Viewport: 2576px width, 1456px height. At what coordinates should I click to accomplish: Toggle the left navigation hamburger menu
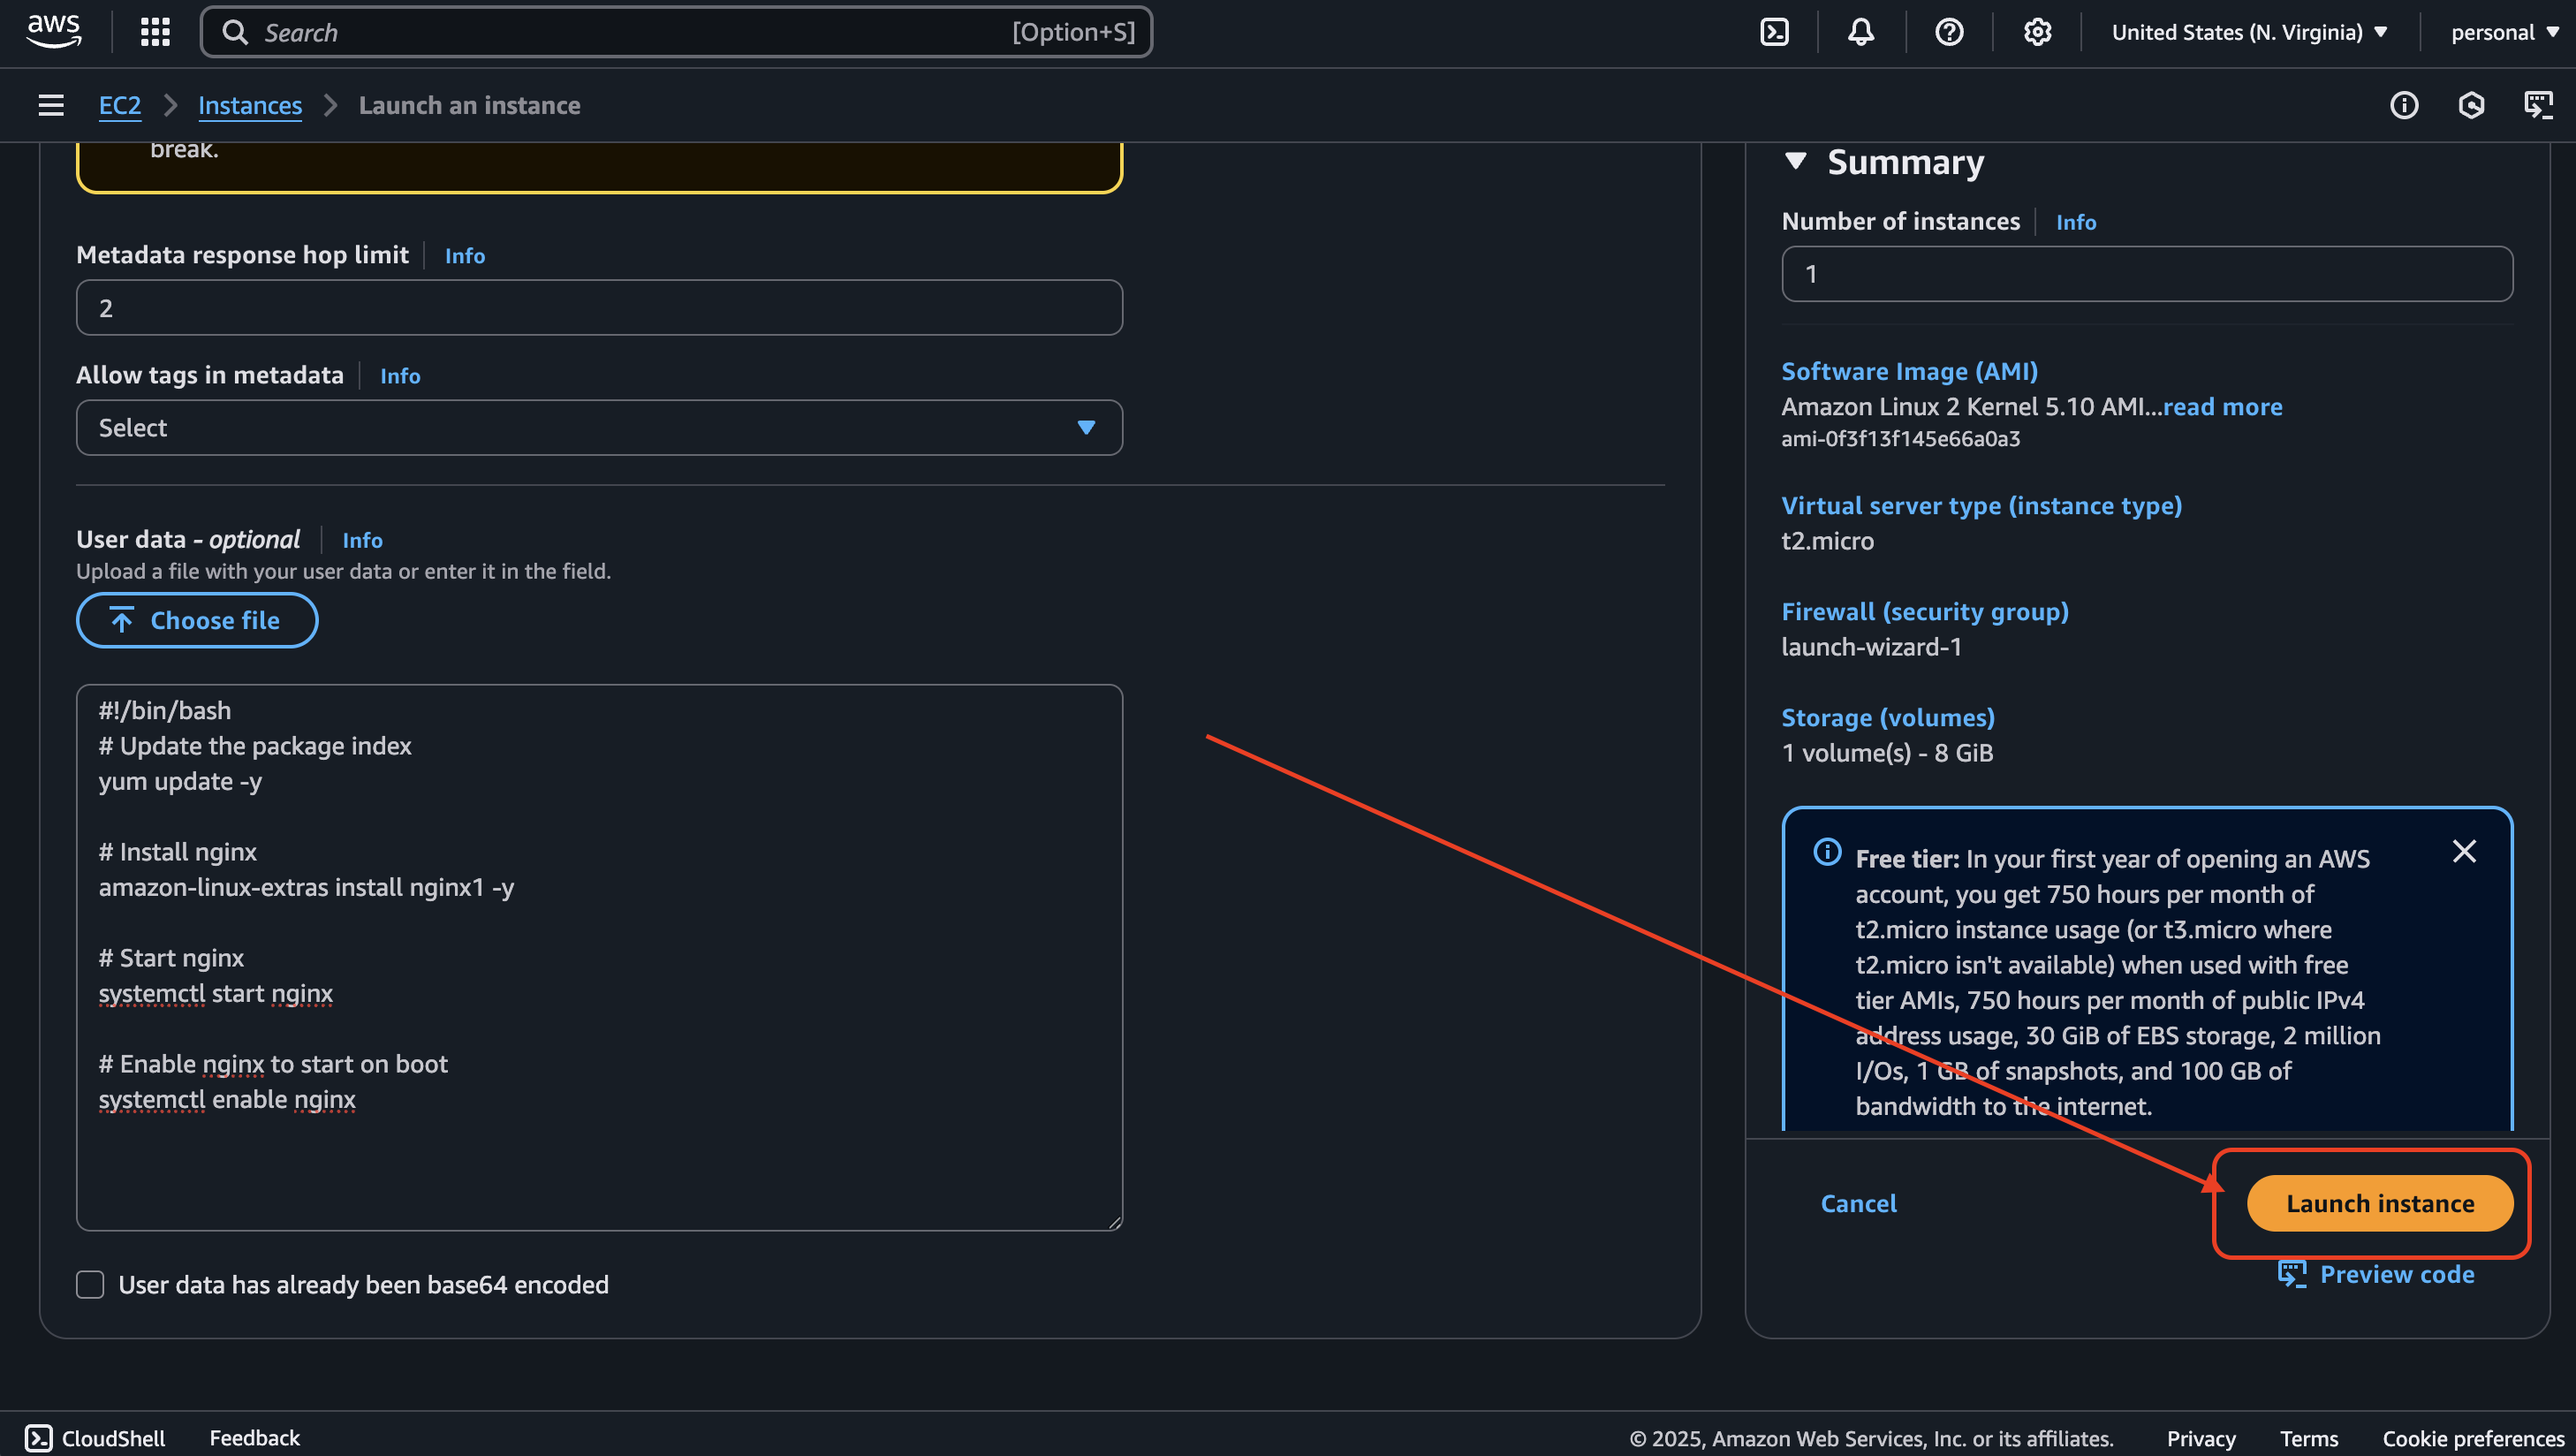click(x=51, y=105)
